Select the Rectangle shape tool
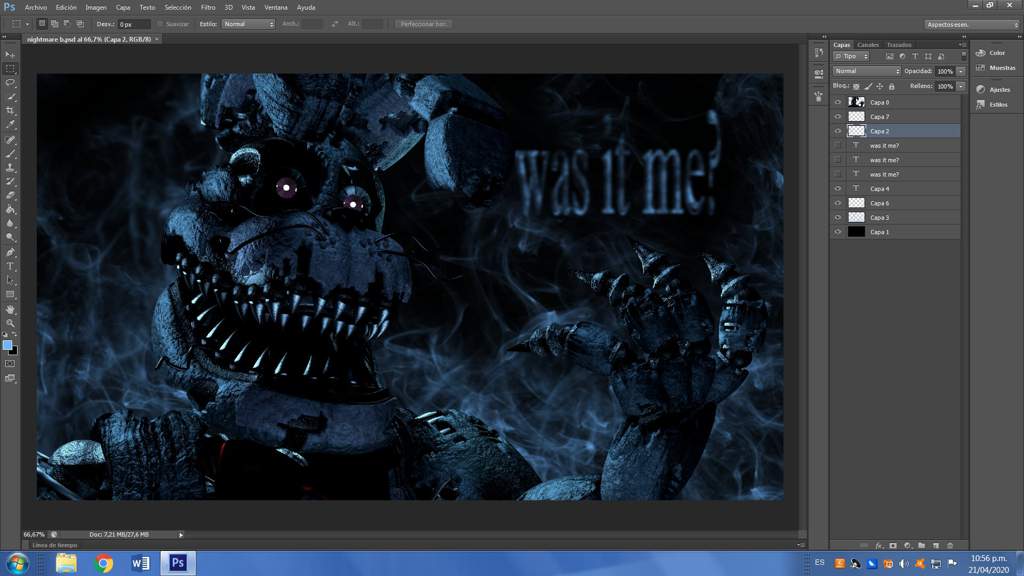Screen dimensions: 1024x576 pos(10,295)
